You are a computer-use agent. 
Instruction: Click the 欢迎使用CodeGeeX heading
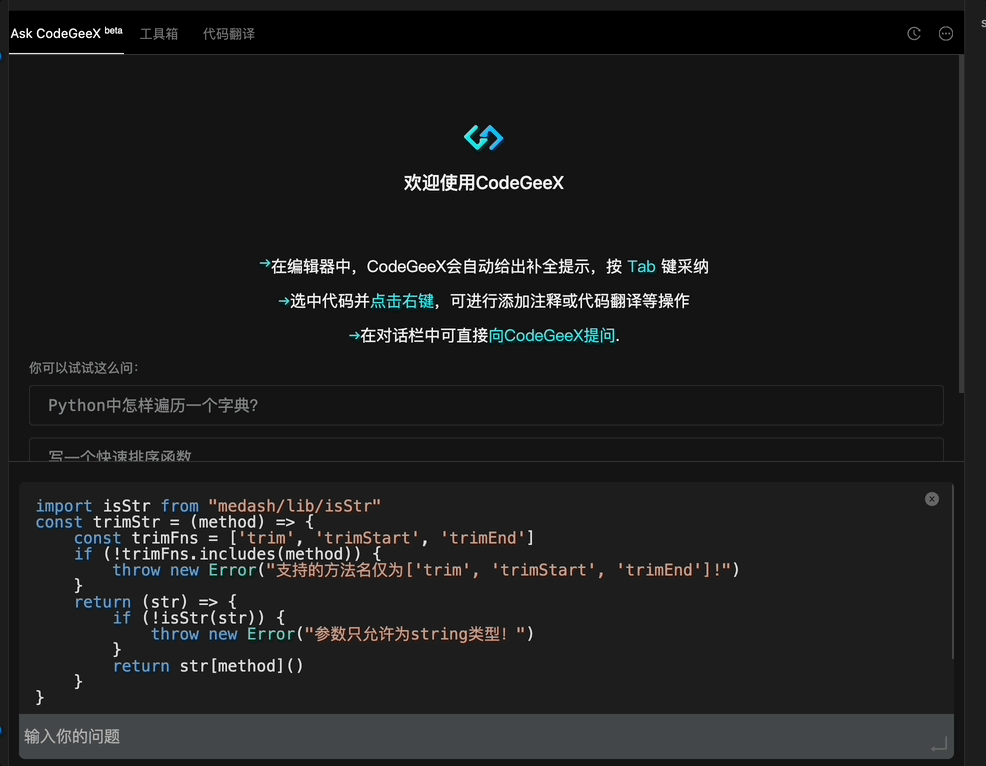(484, 183)
